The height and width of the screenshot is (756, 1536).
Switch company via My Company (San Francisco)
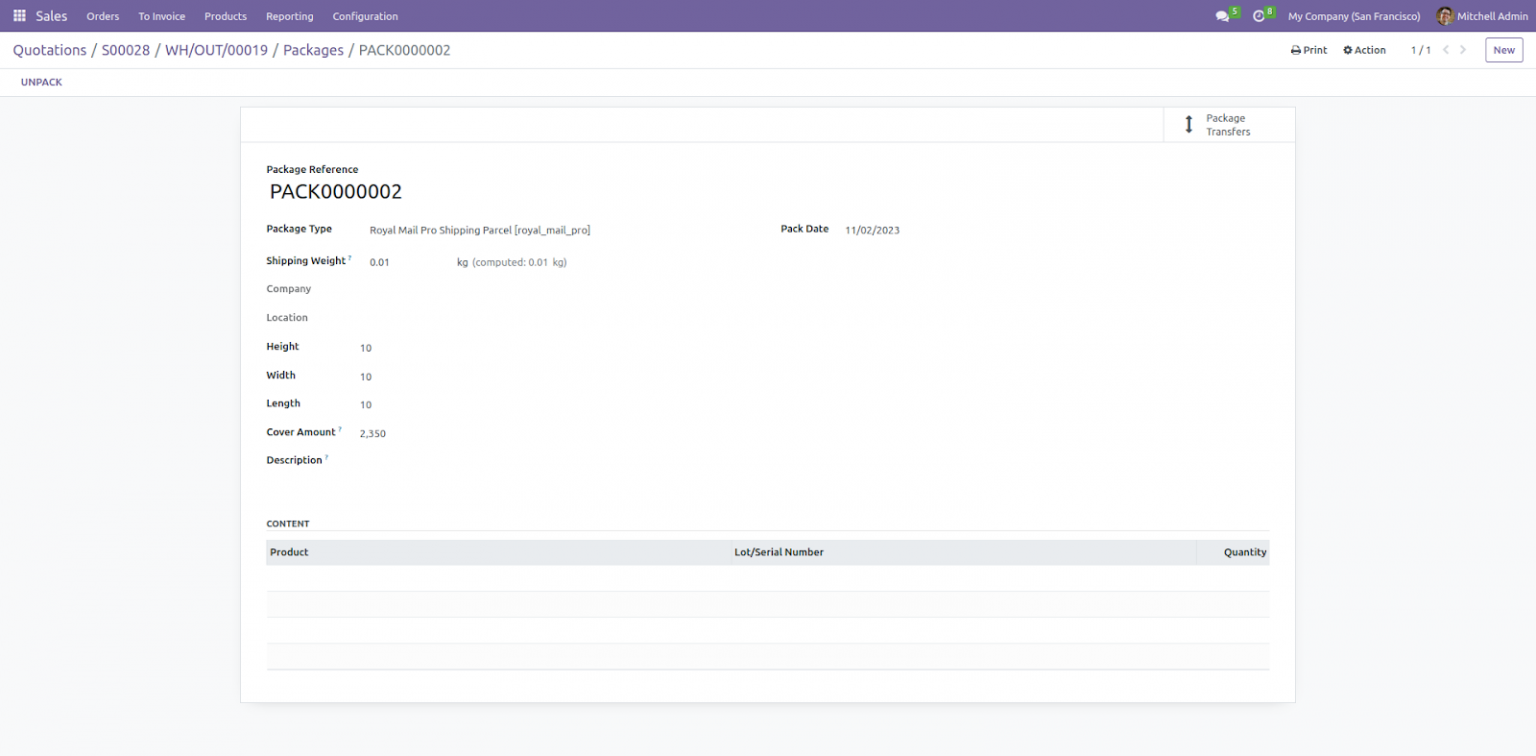pos(1354,16)
